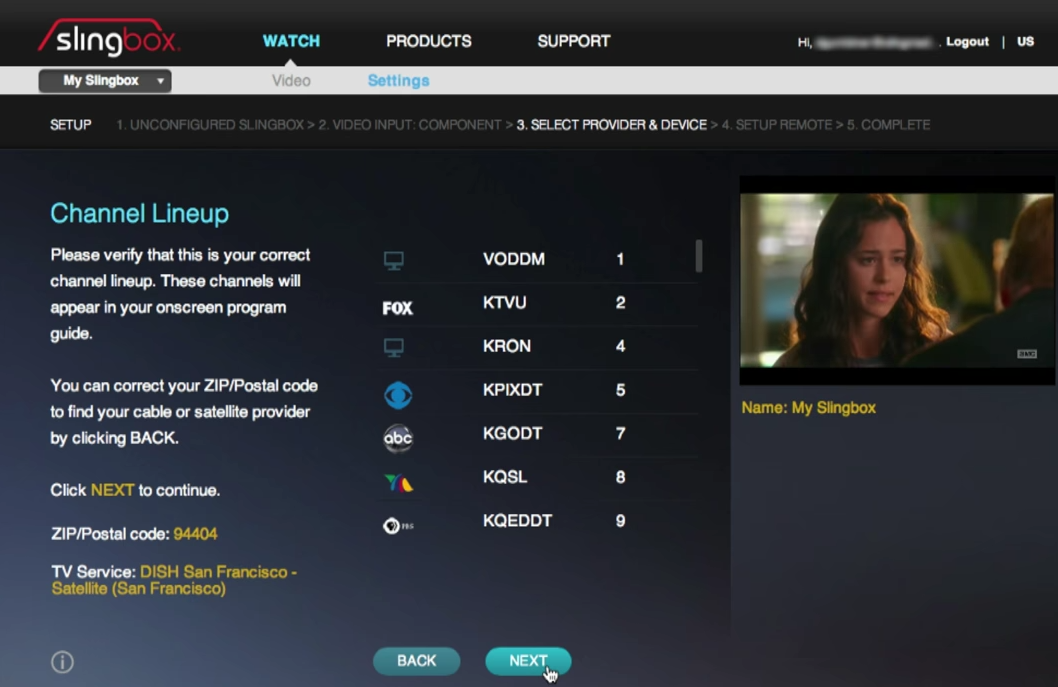Select the abc network logo beside KGODT
This screenshot has height=687, width=1058.
click(397, 438)
